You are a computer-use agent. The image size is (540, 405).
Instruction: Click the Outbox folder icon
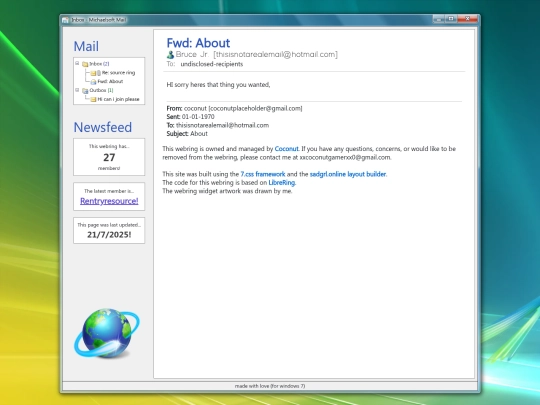85,91
